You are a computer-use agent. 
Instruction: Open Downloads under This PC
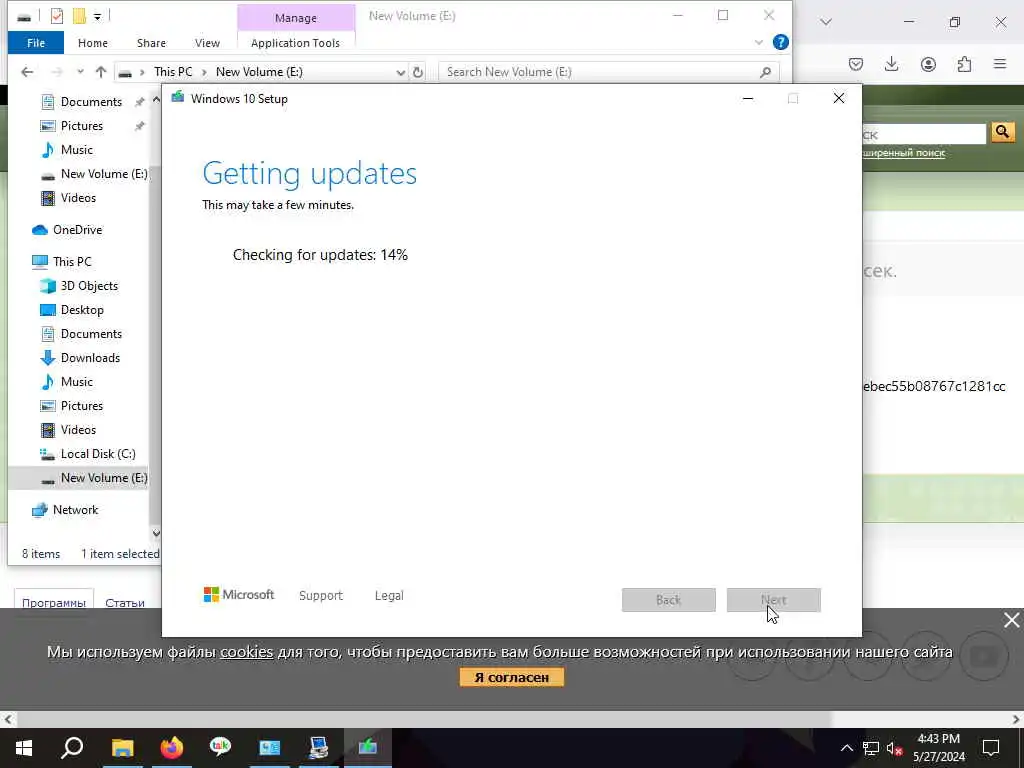click(90, 358)
